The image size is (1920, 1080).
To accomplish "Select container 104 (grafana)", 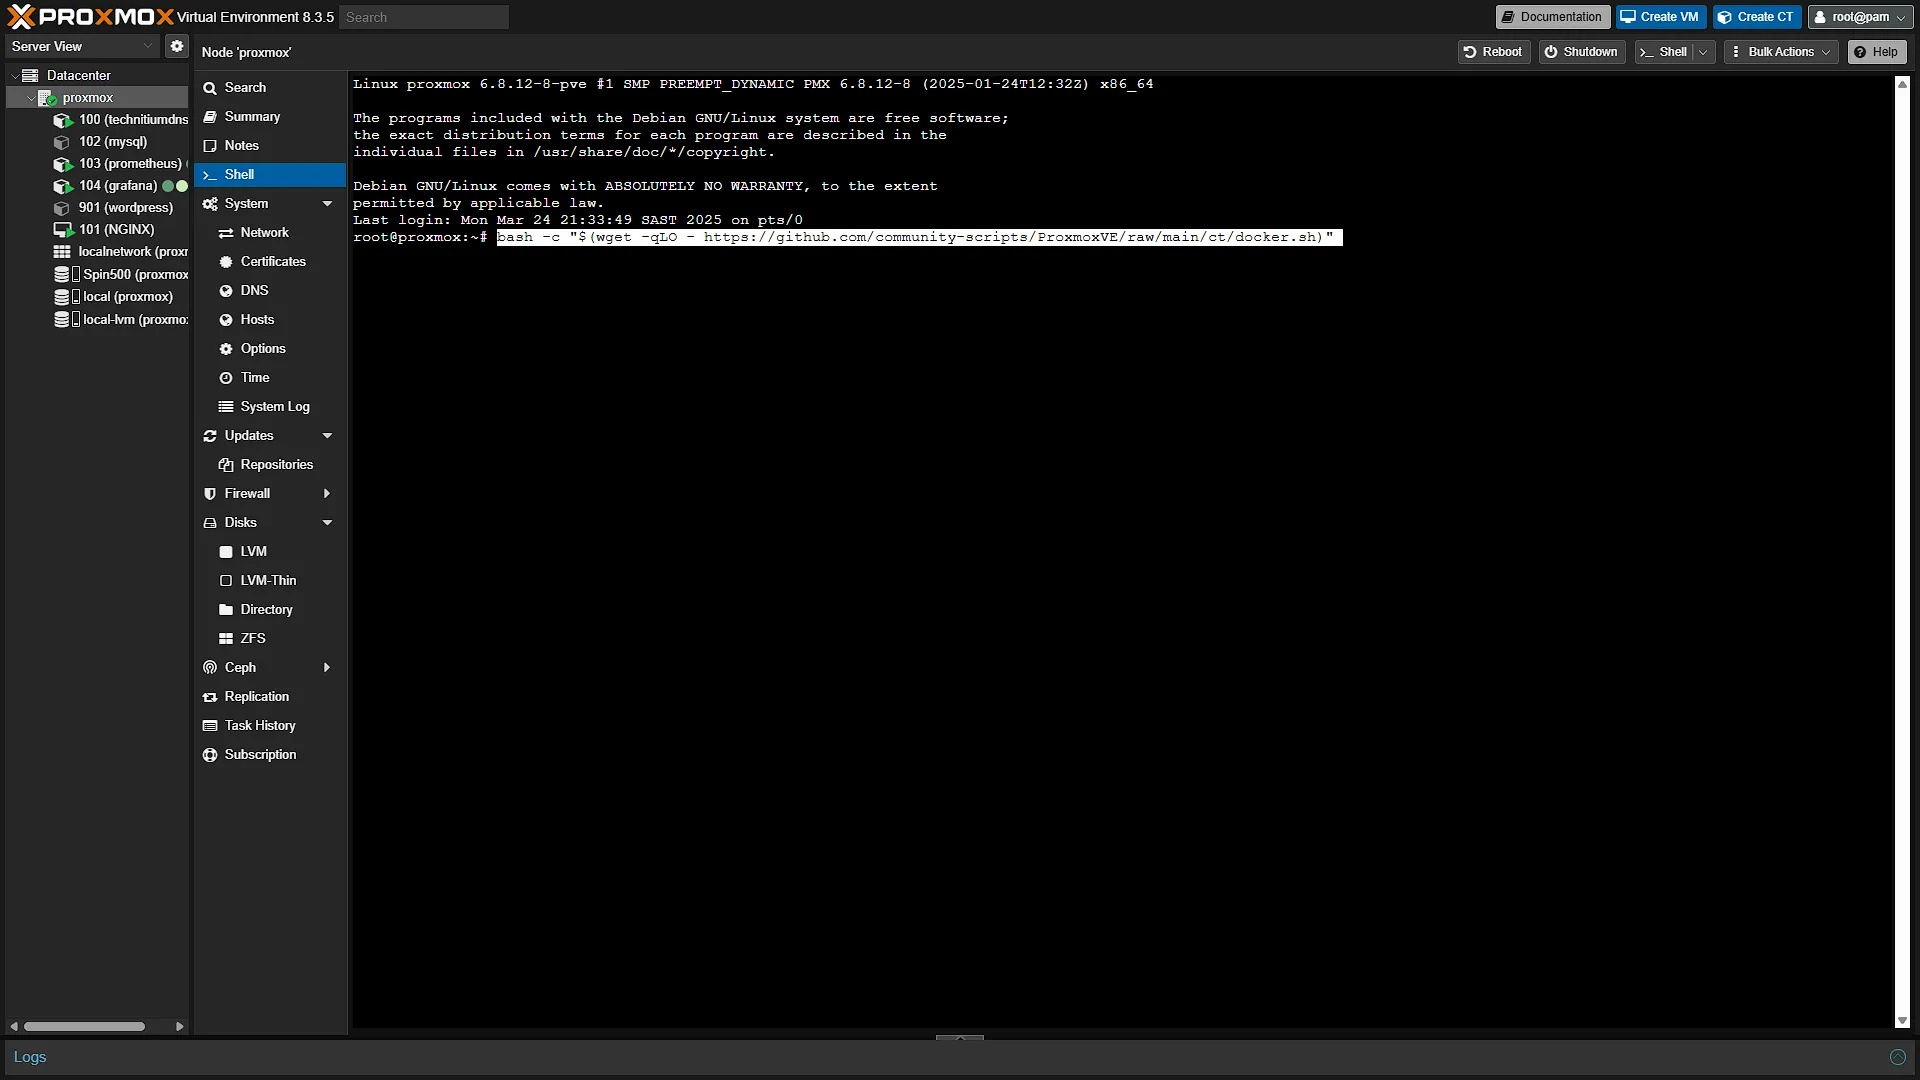I will pyautogui.click(x=106, y=186).
